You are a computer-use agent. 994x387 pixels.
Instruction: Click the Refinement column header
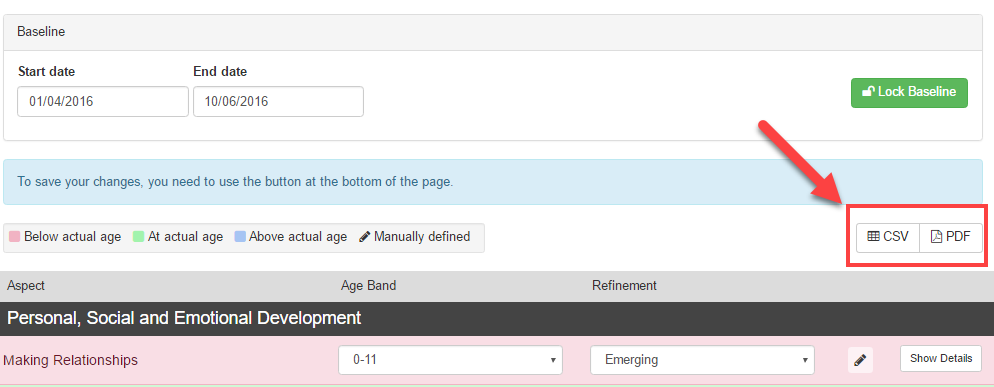(x=624, y=285)
